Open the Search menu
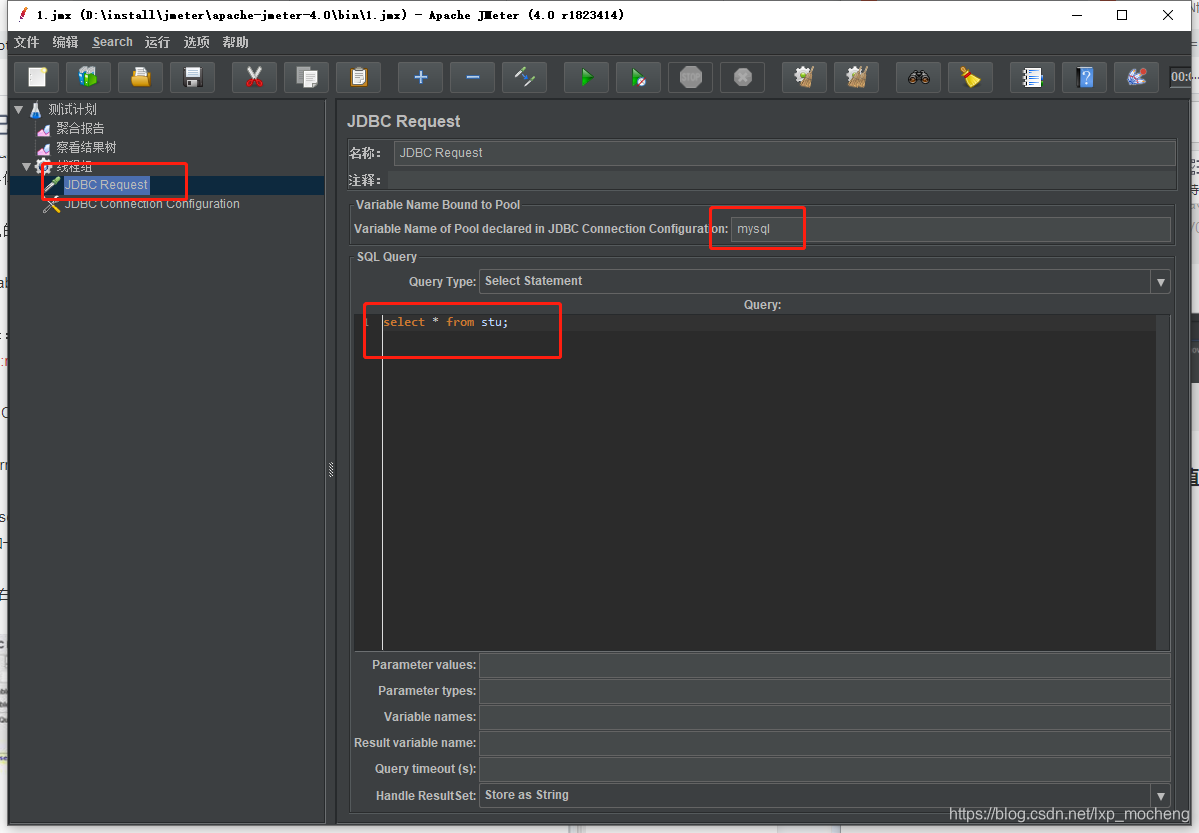 [x=112, y=42]
